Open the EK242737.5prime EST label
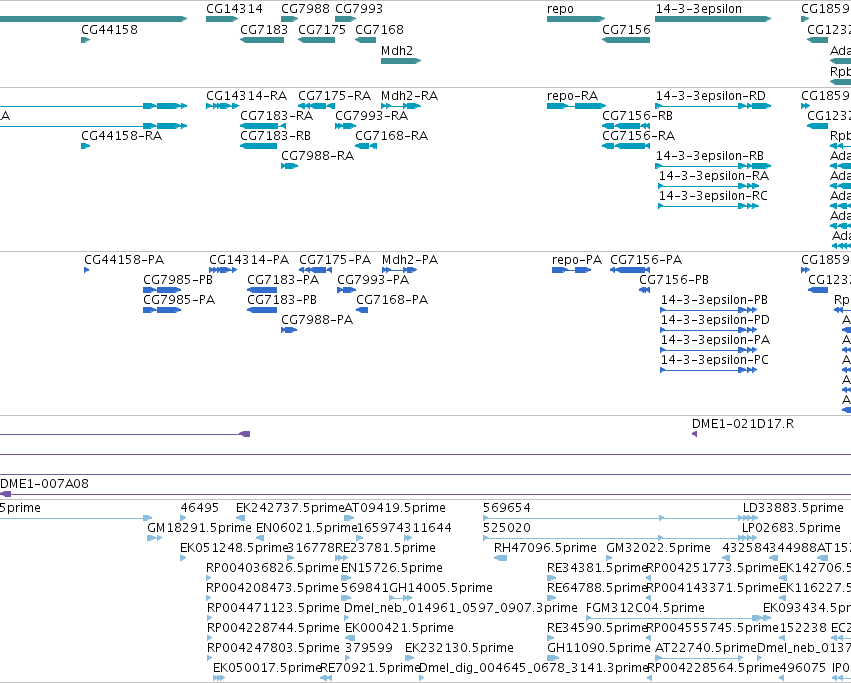 pos(290,508)
